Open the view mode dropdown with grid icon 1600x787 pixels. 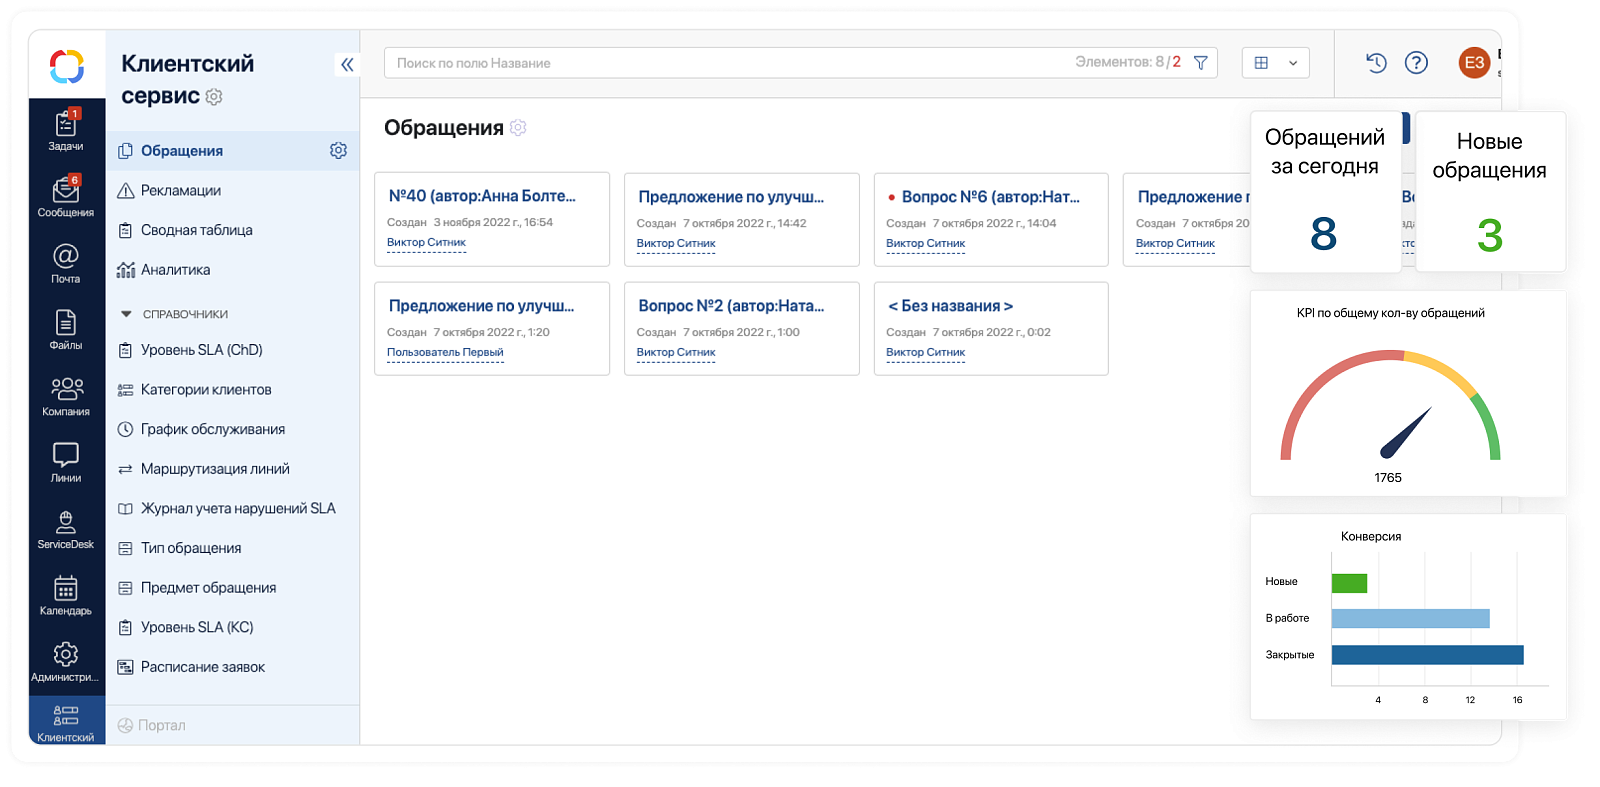tap(1275, 63)
